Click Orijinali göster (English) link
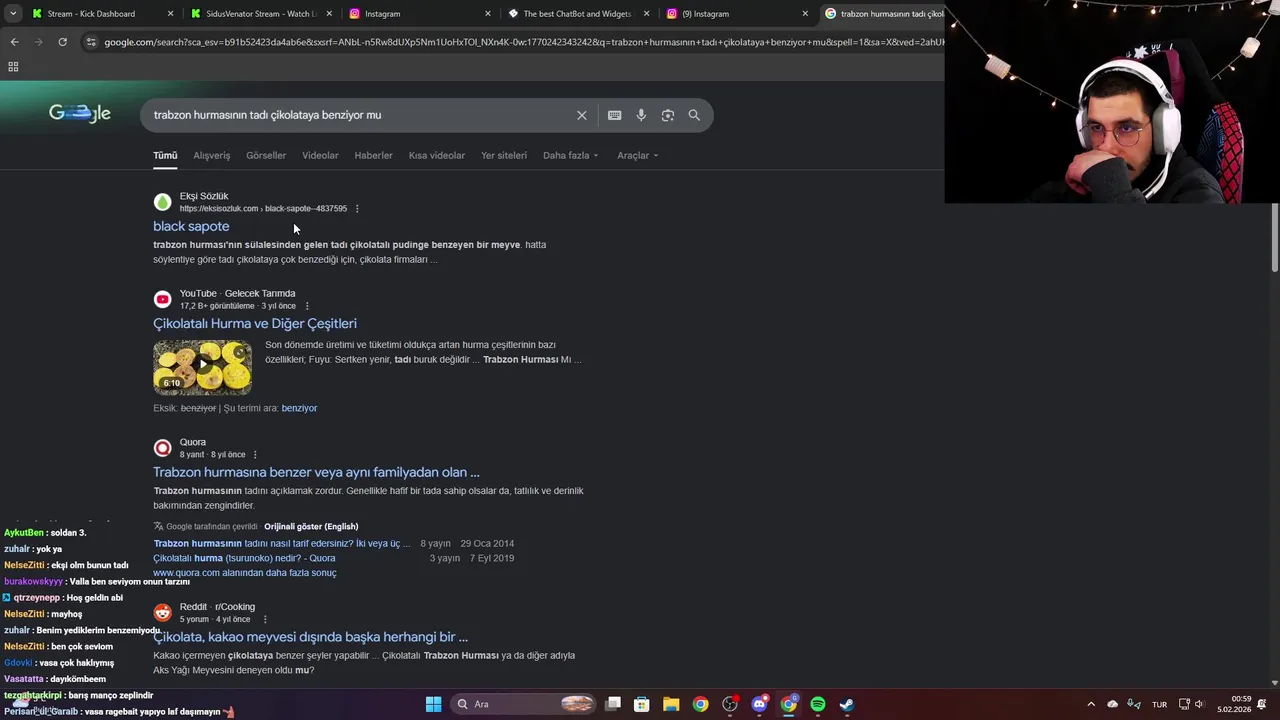Screen dimensions: 1280x720 [x=311, y=526]
